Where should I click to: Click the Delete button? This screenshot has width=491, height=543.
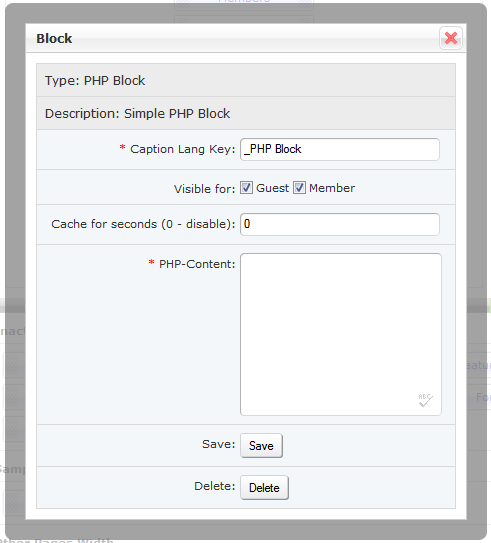[264, 488]
